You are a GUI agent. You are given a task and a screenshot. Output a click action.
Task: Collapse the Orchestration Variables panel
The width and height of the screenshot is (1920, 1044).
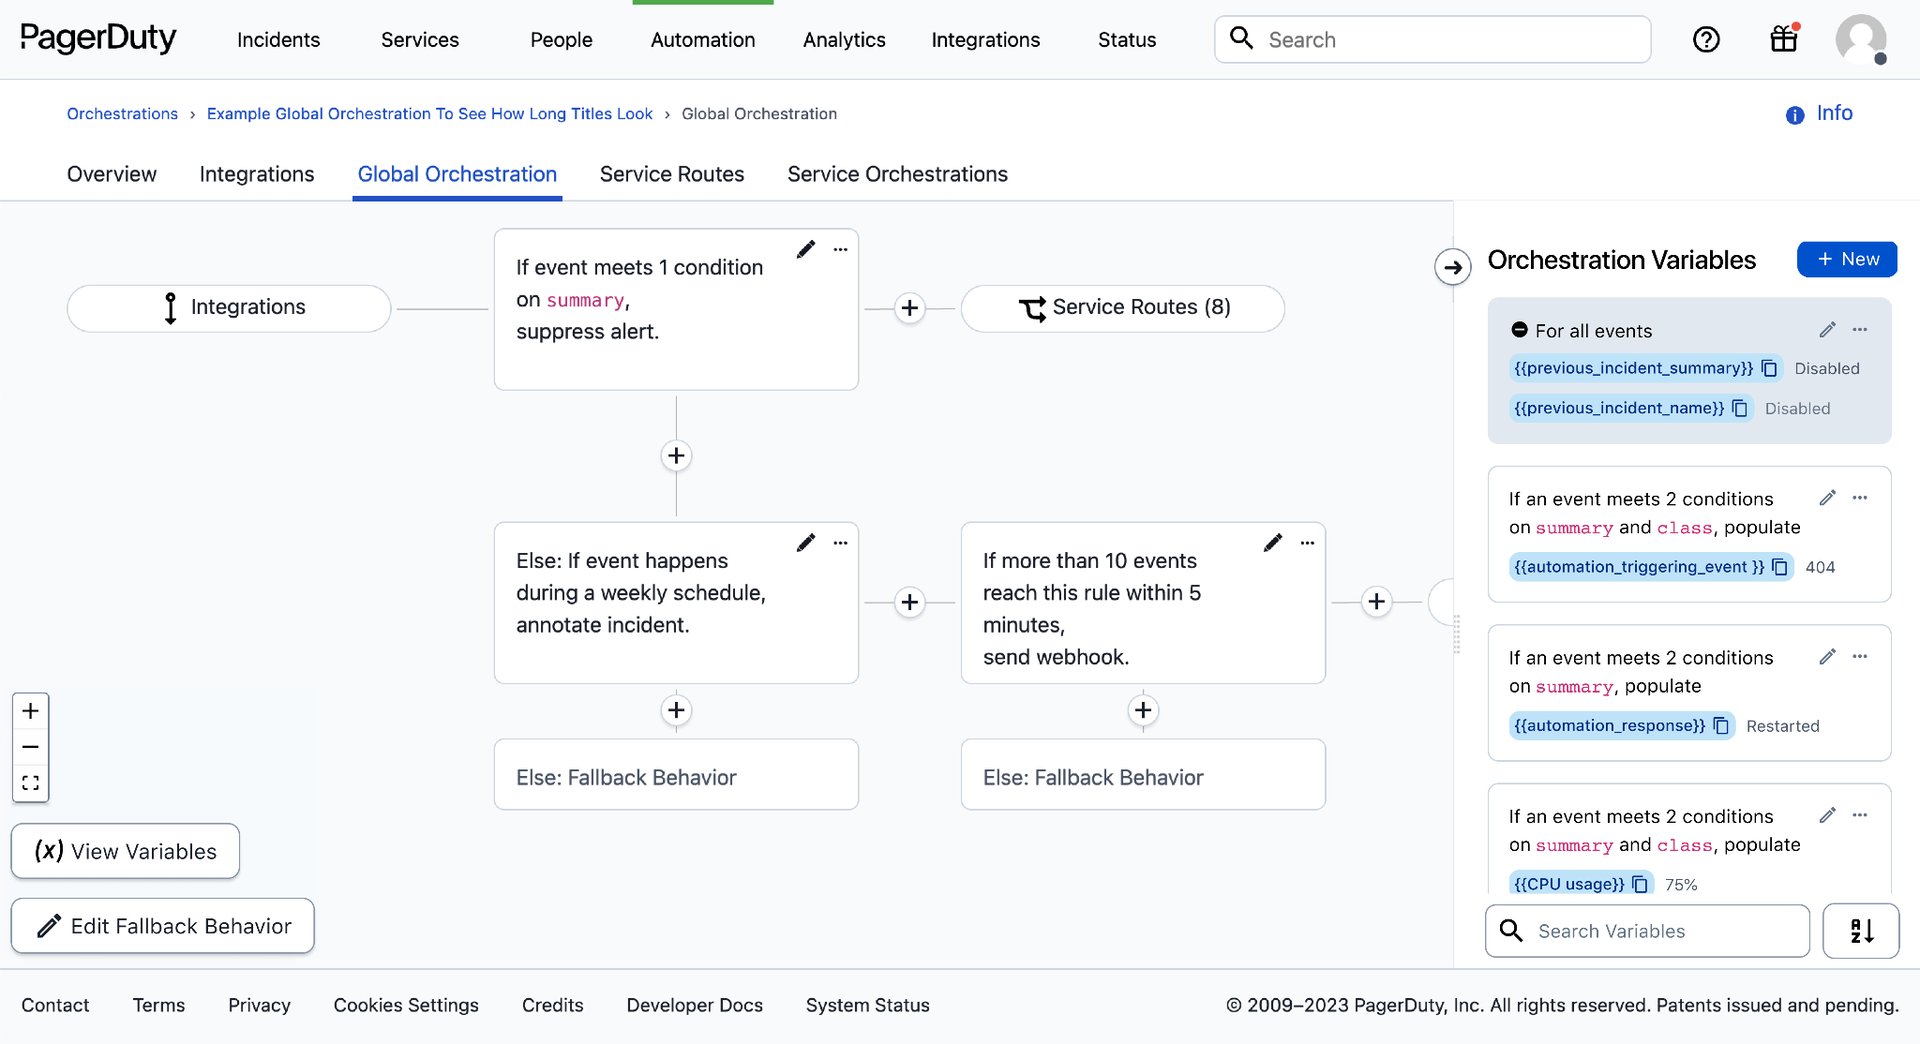tap(1452, 267)
